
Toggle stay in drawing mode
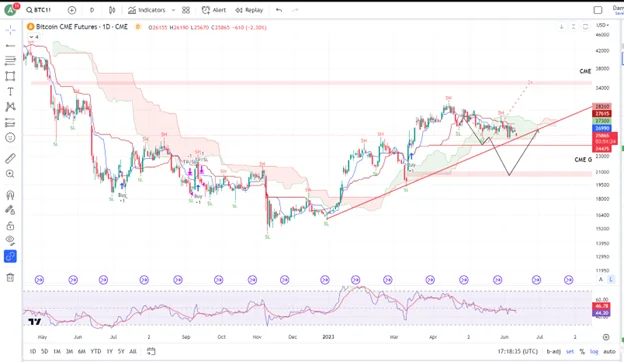click(10, 210)
